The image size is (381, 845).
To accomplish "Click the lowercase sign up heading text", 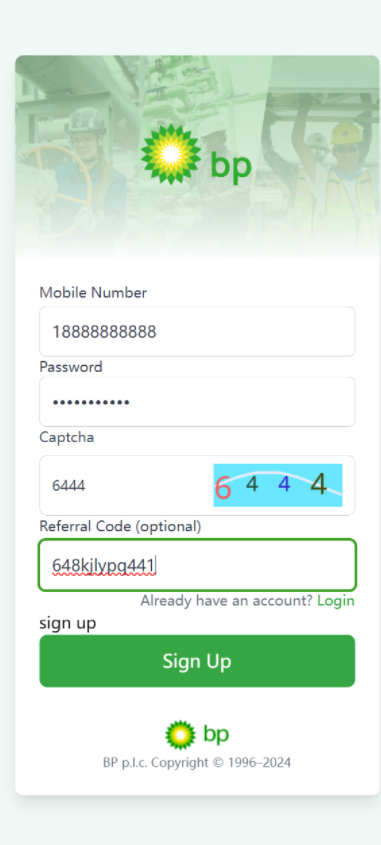I will [68, 623].
